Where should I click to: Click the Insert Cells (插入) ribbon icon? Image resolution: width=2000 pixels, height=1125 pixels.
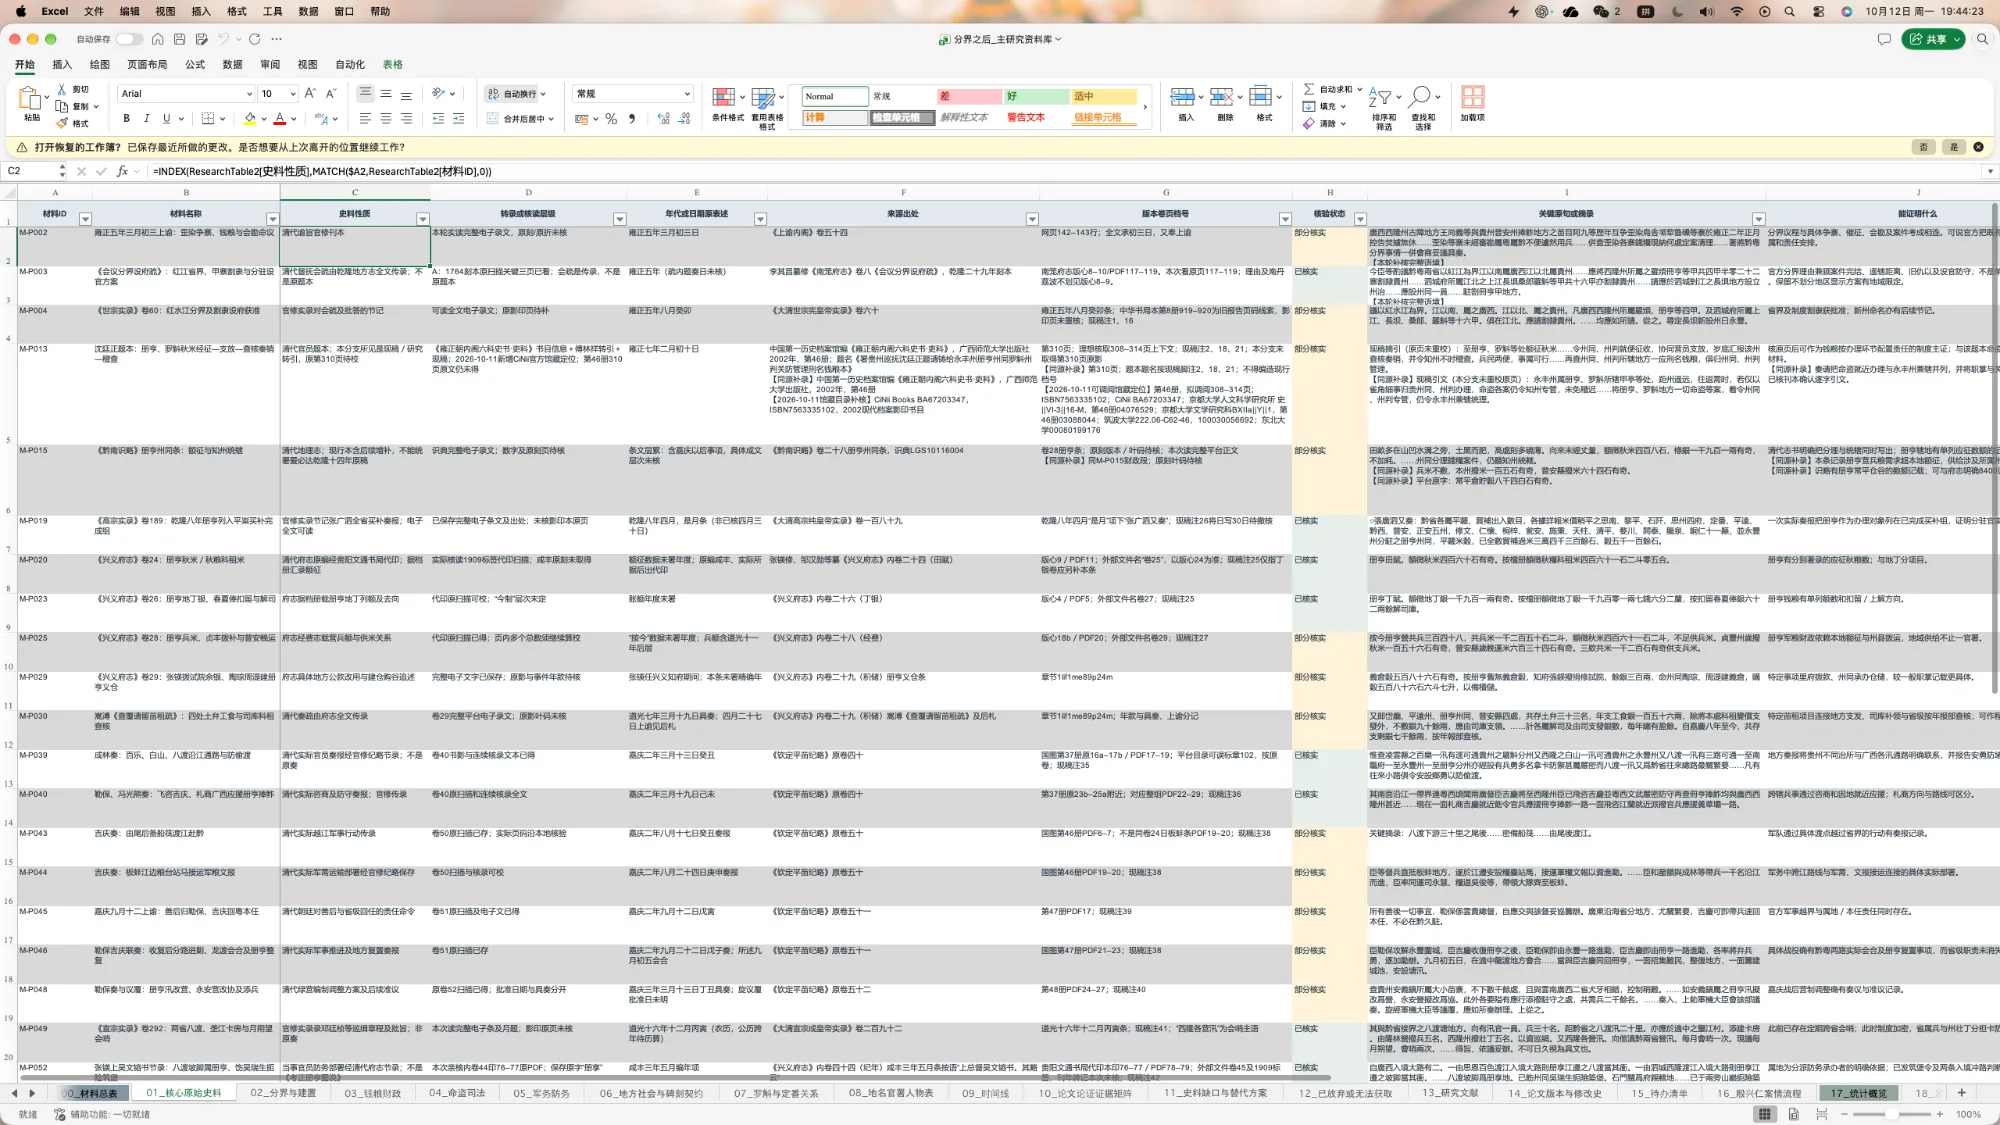[x=1182, y=97]
